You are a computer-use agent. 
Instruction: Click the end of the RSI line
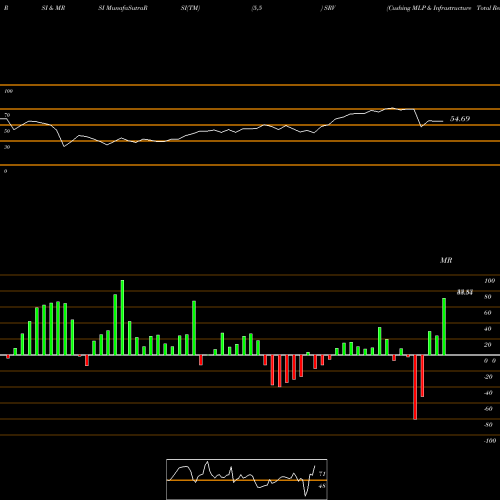[443, 121]
